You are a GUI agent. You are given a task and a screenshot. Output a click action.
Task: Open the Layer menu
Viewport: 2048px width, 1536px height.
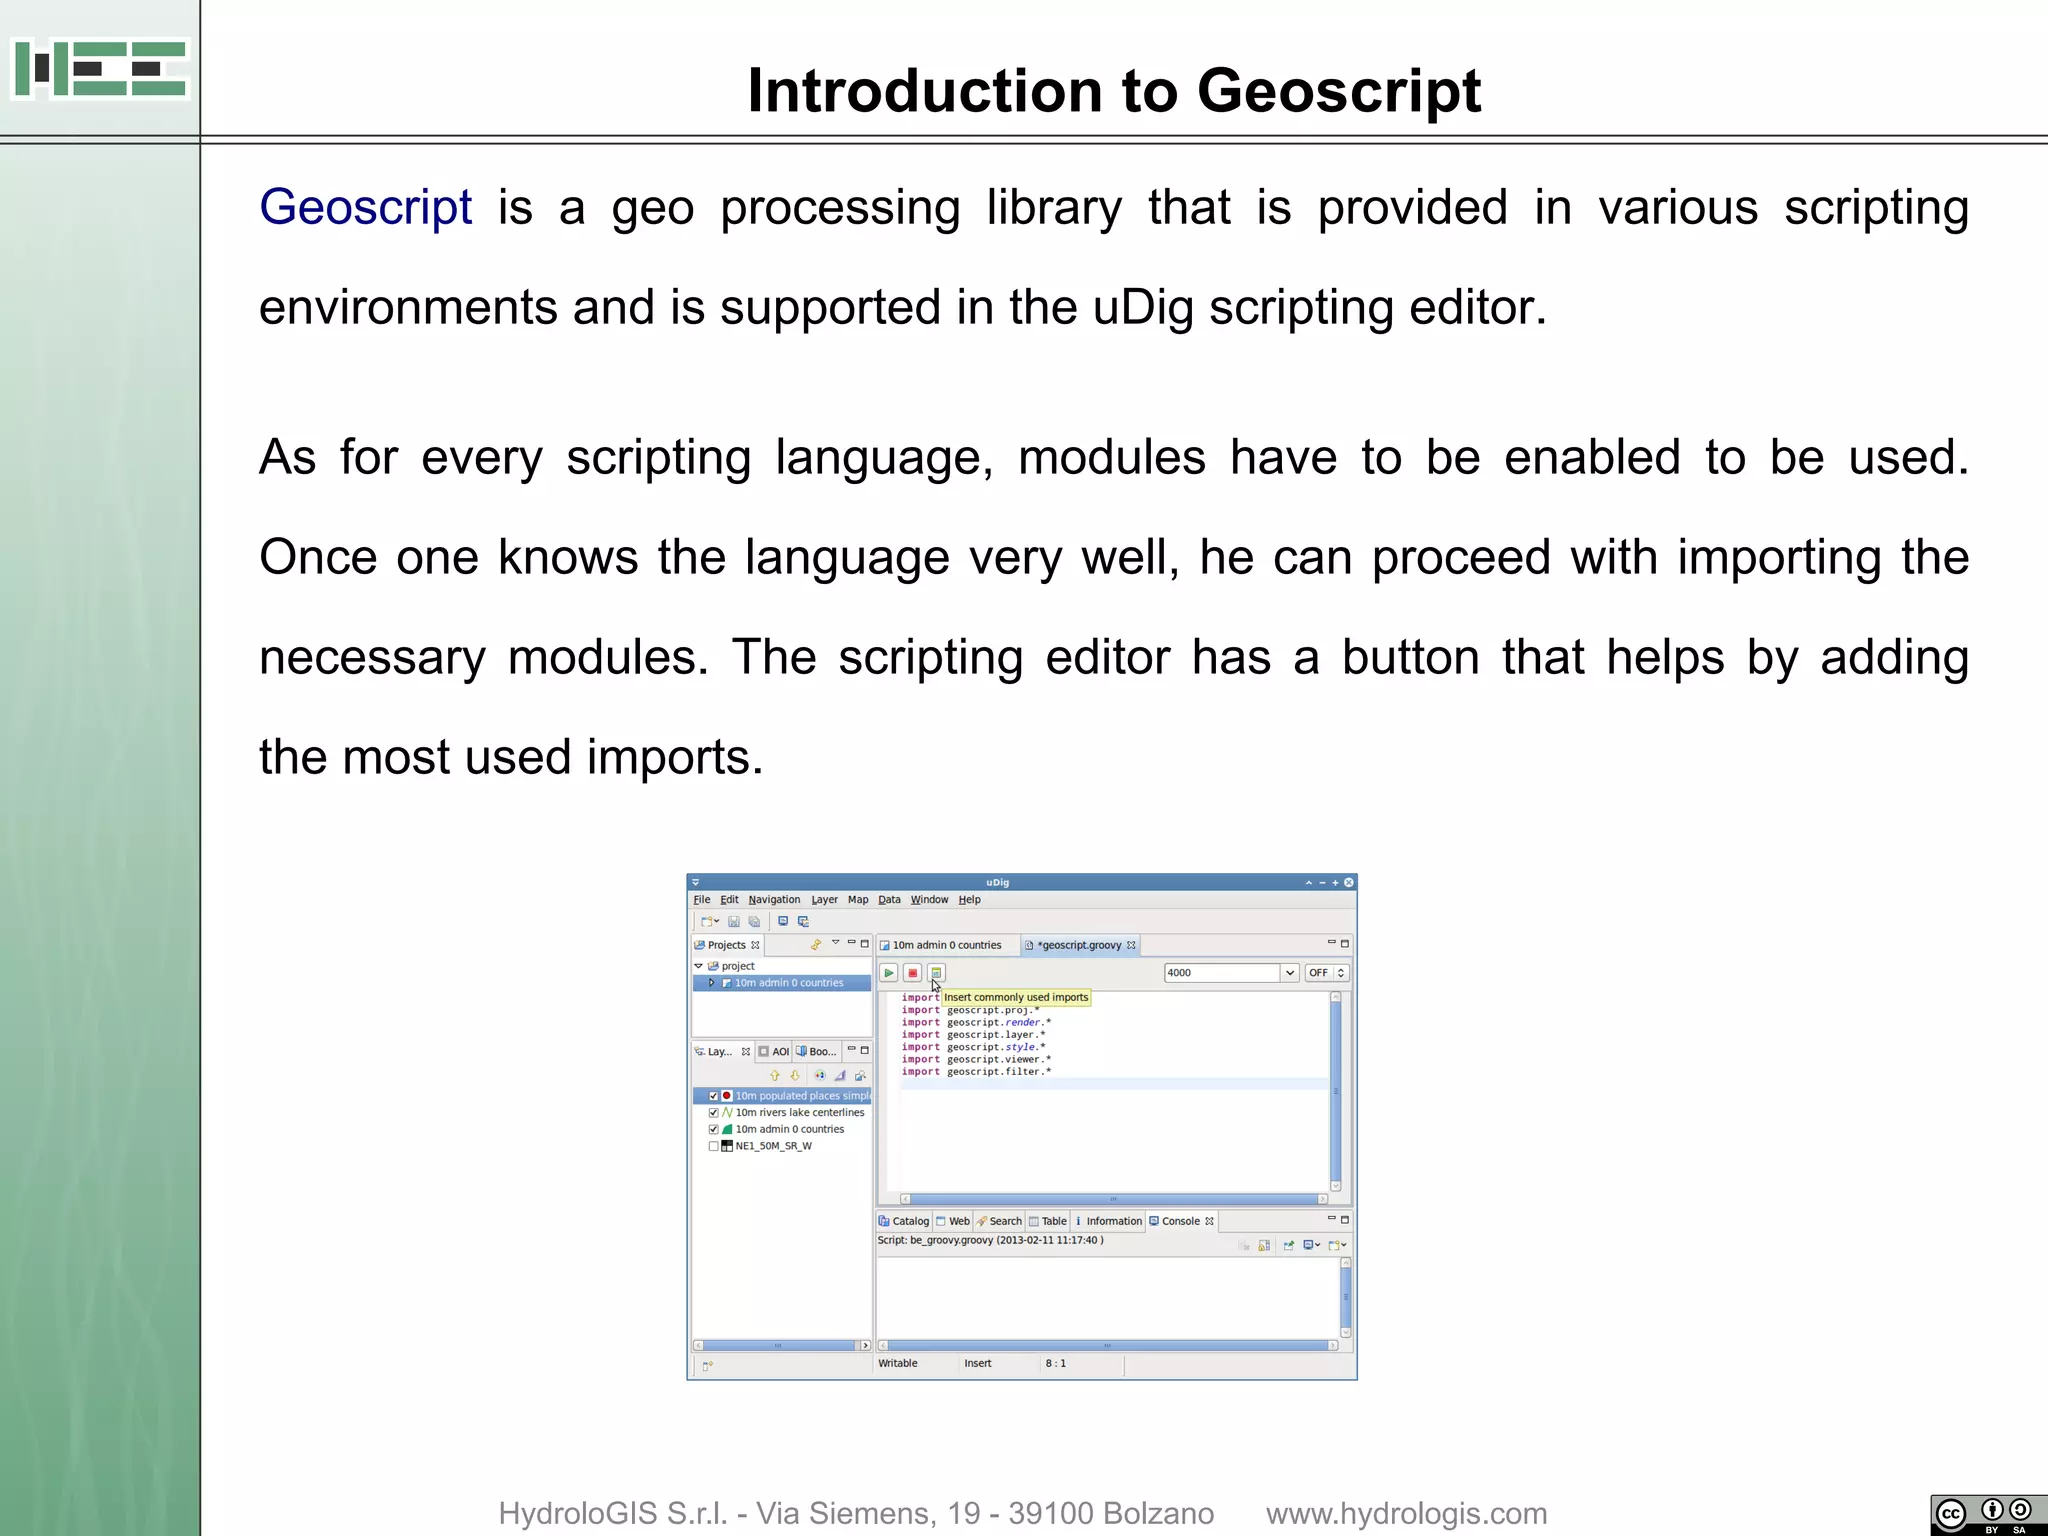[x=824, y=900]
